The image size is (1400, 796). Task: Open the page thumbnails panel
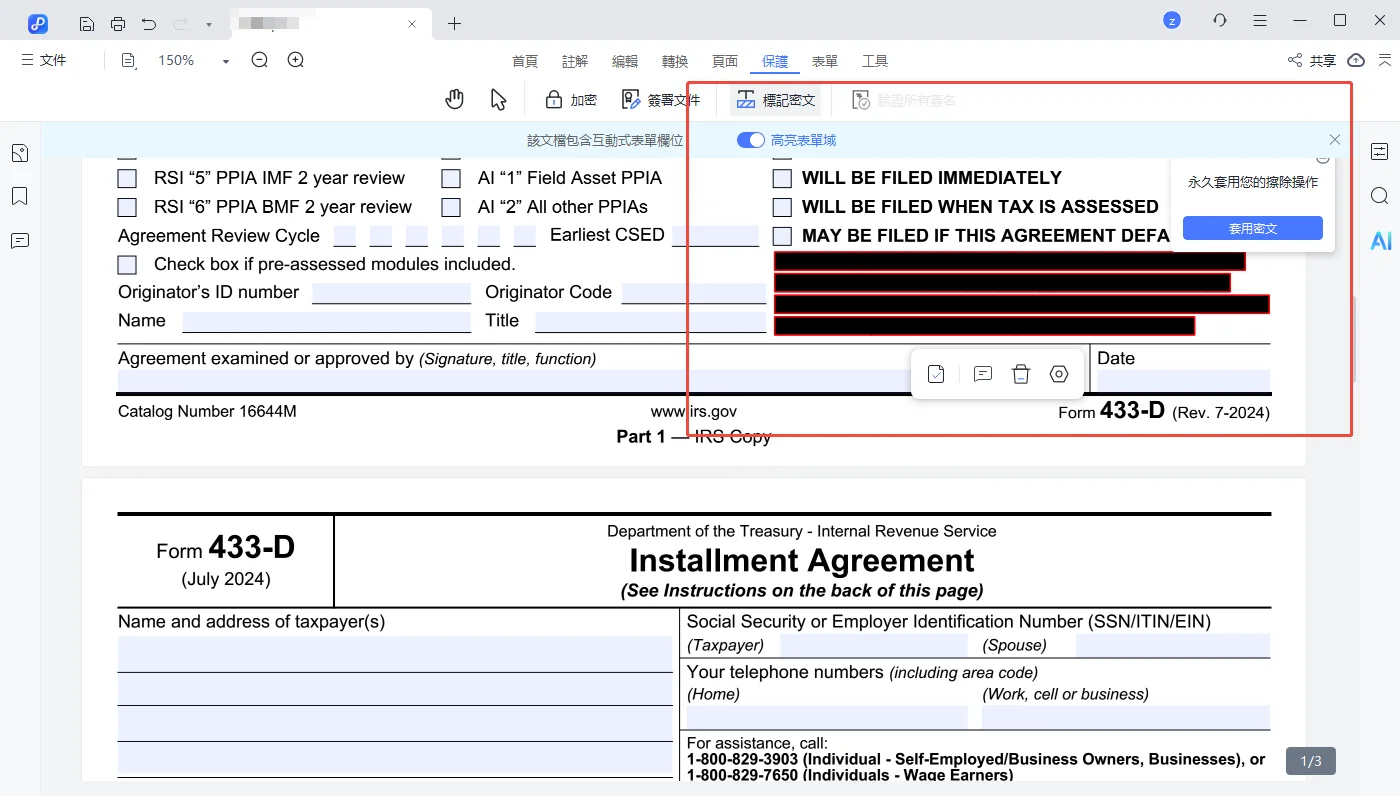tap(19, 153)
